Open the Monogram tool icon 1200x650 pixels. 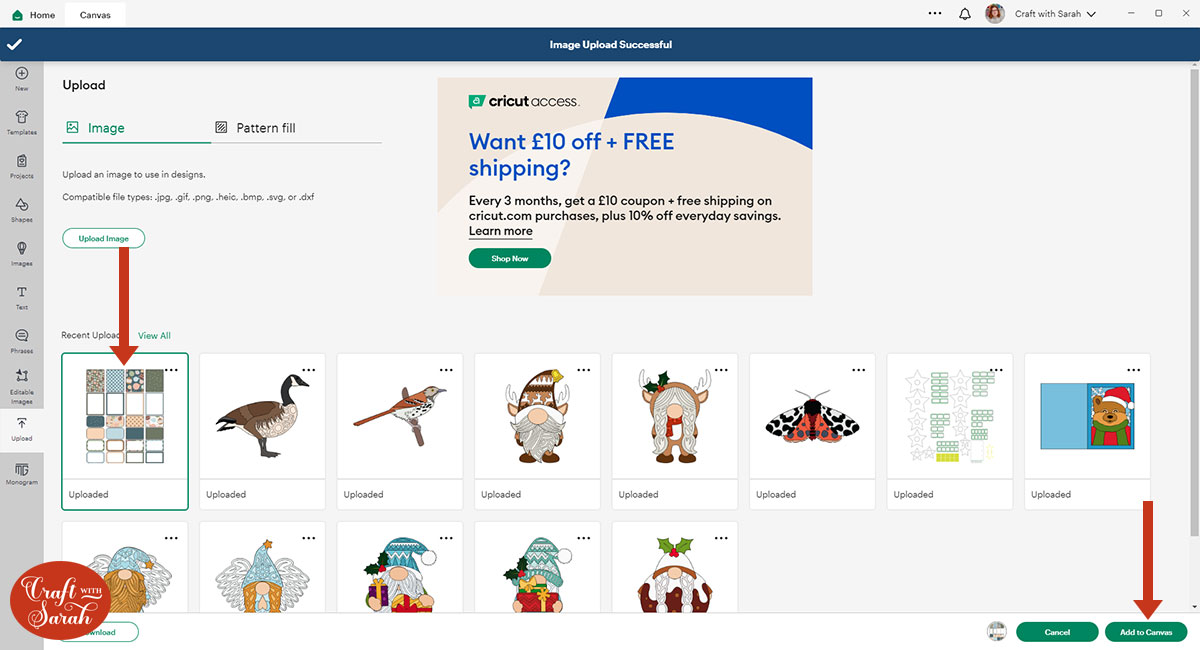pyautogui.click(x=22, y=473)
